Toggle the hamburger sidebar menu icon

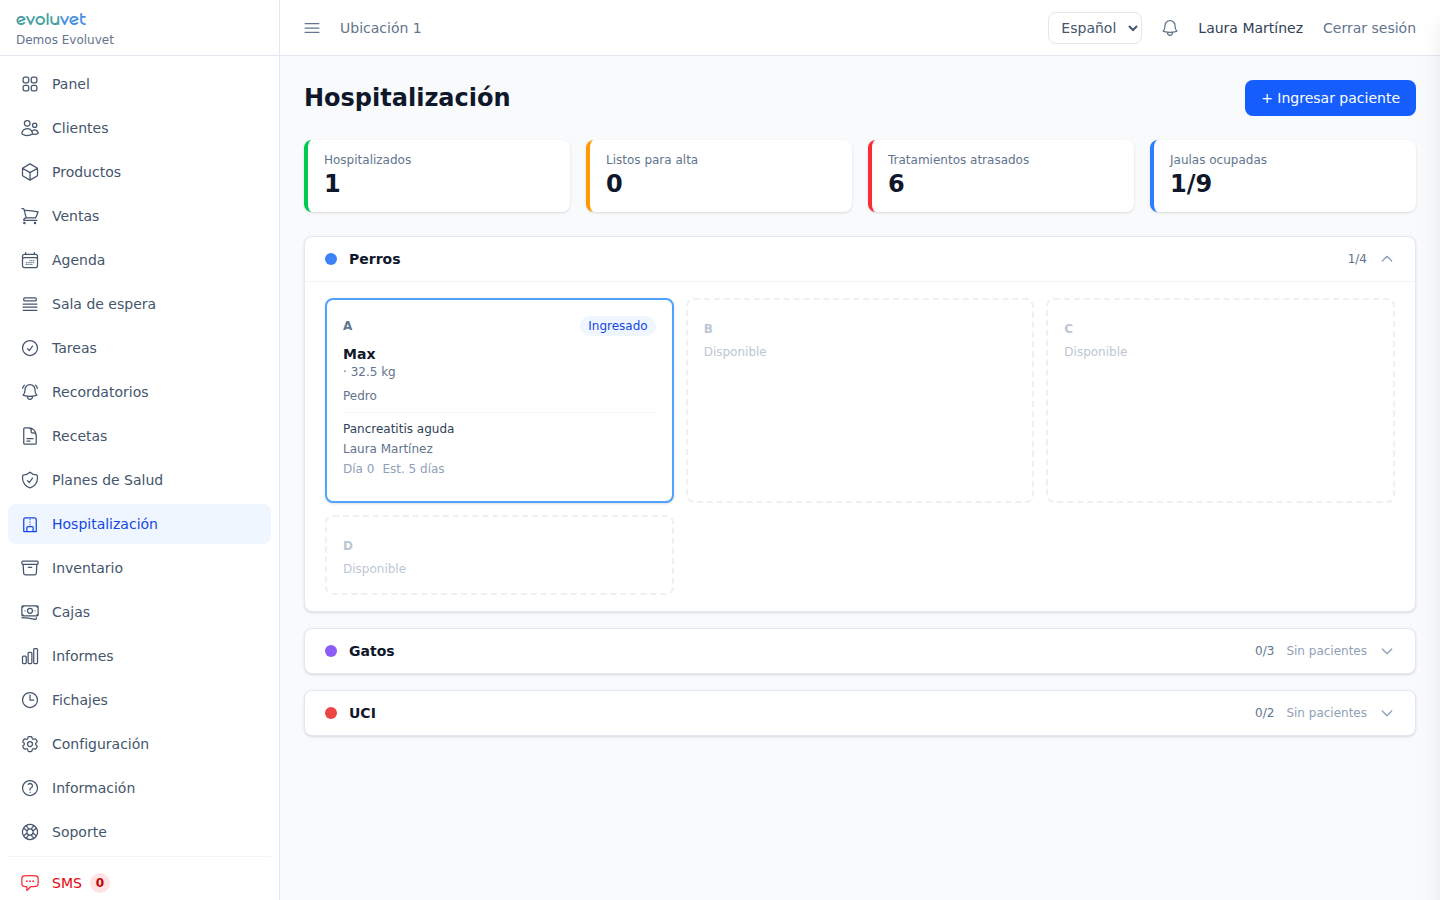(312, 28)
